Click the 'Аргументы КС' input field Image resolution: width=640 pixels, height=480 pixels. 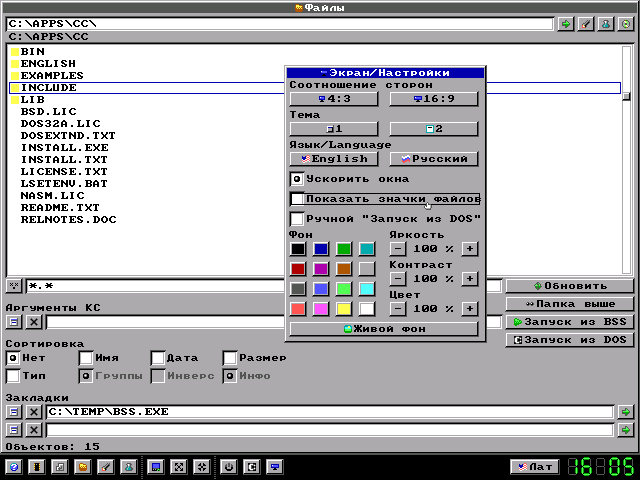[x=270, y=322]
